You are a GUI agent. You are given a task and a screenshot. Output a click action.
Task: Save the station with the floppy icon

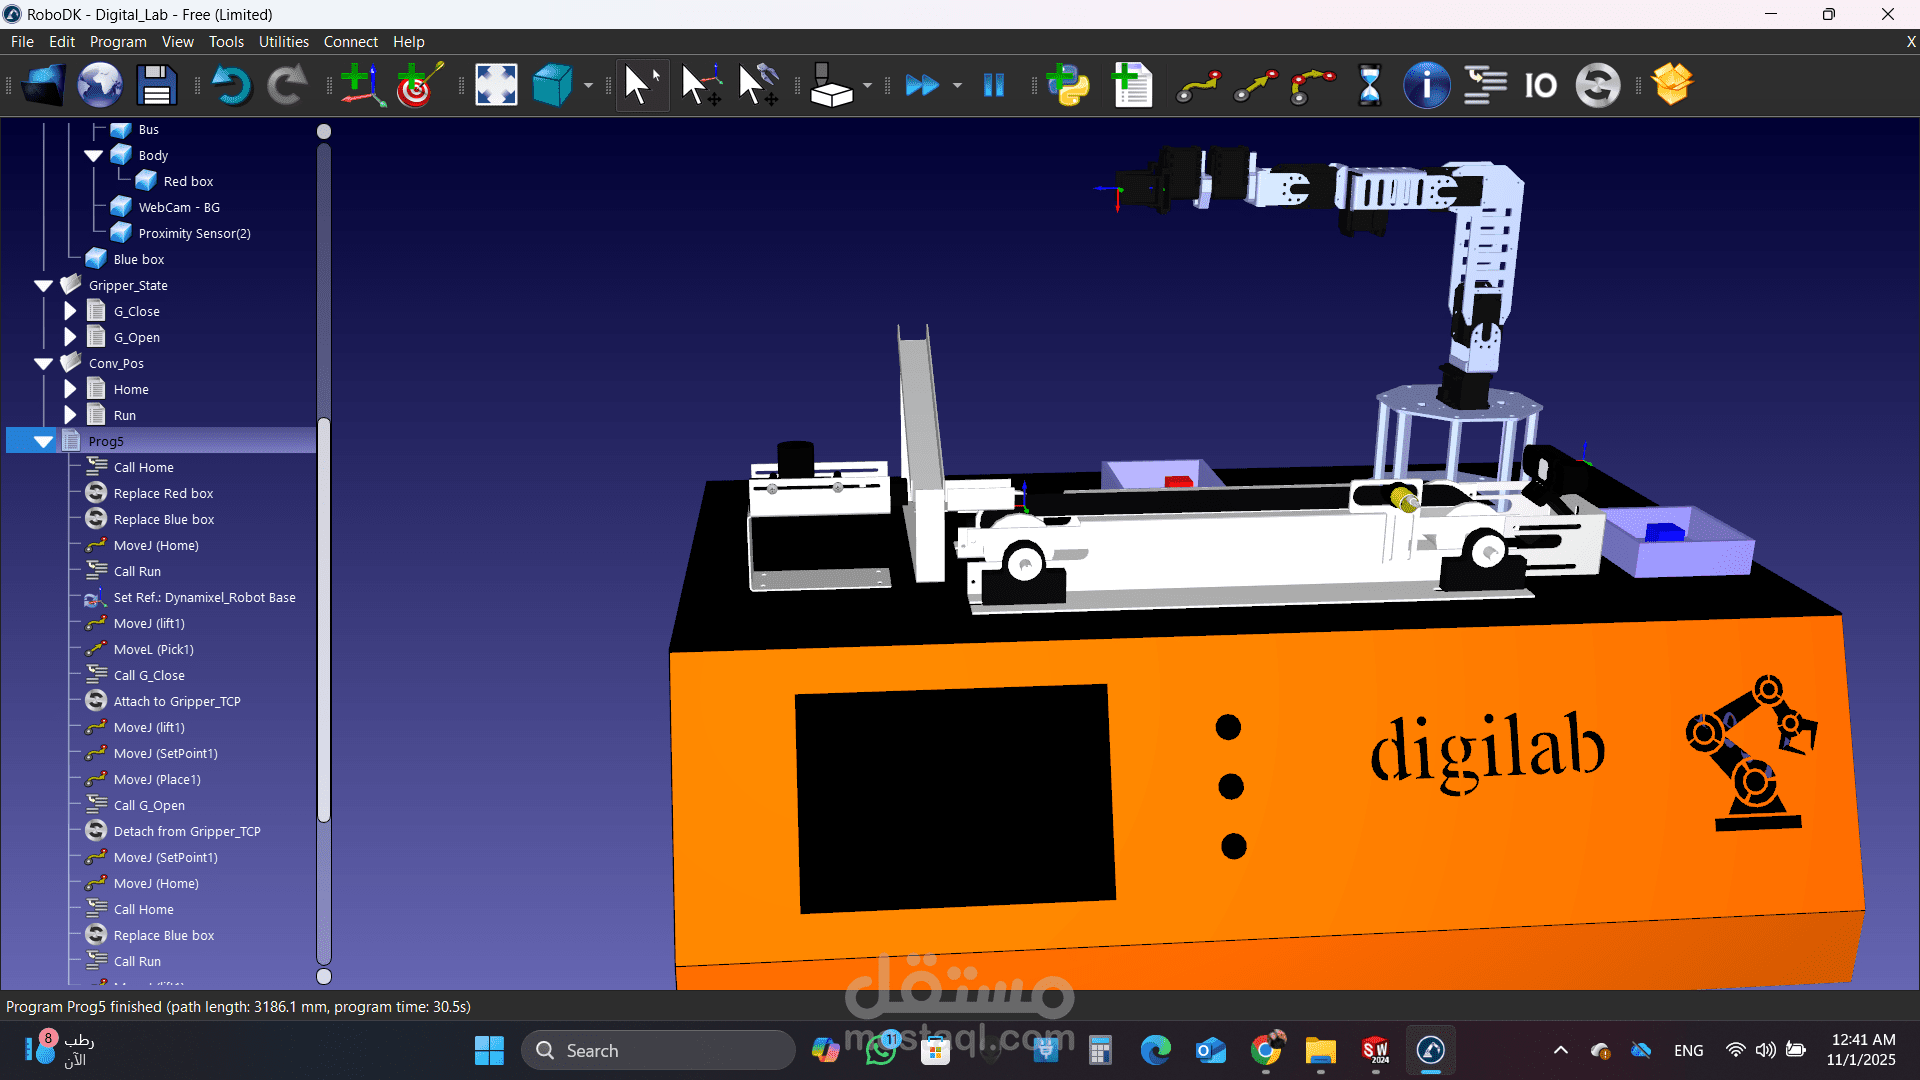[x=157, y=85]
